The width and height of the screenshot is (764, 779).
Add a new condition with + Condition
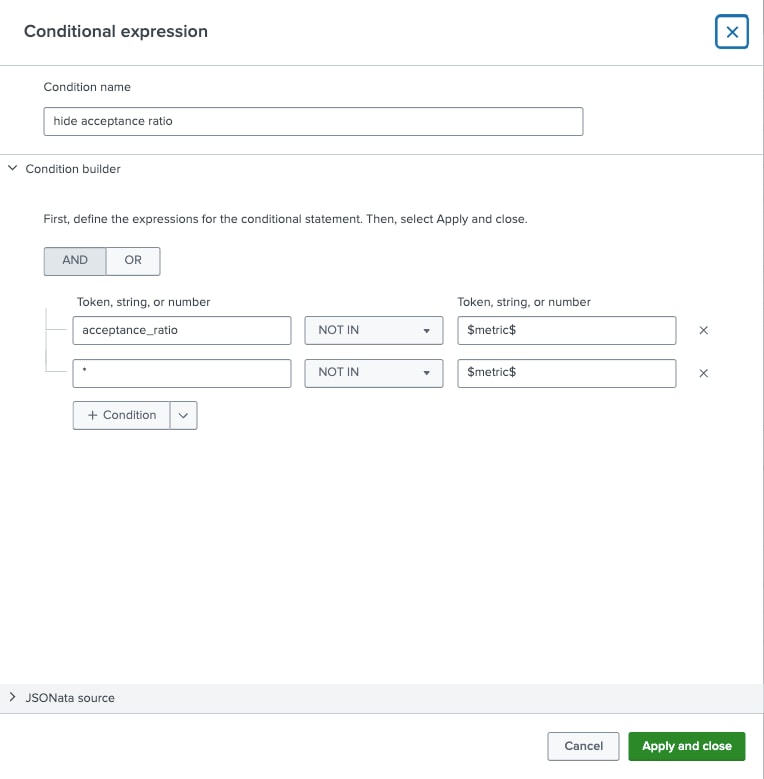point(122,415)
